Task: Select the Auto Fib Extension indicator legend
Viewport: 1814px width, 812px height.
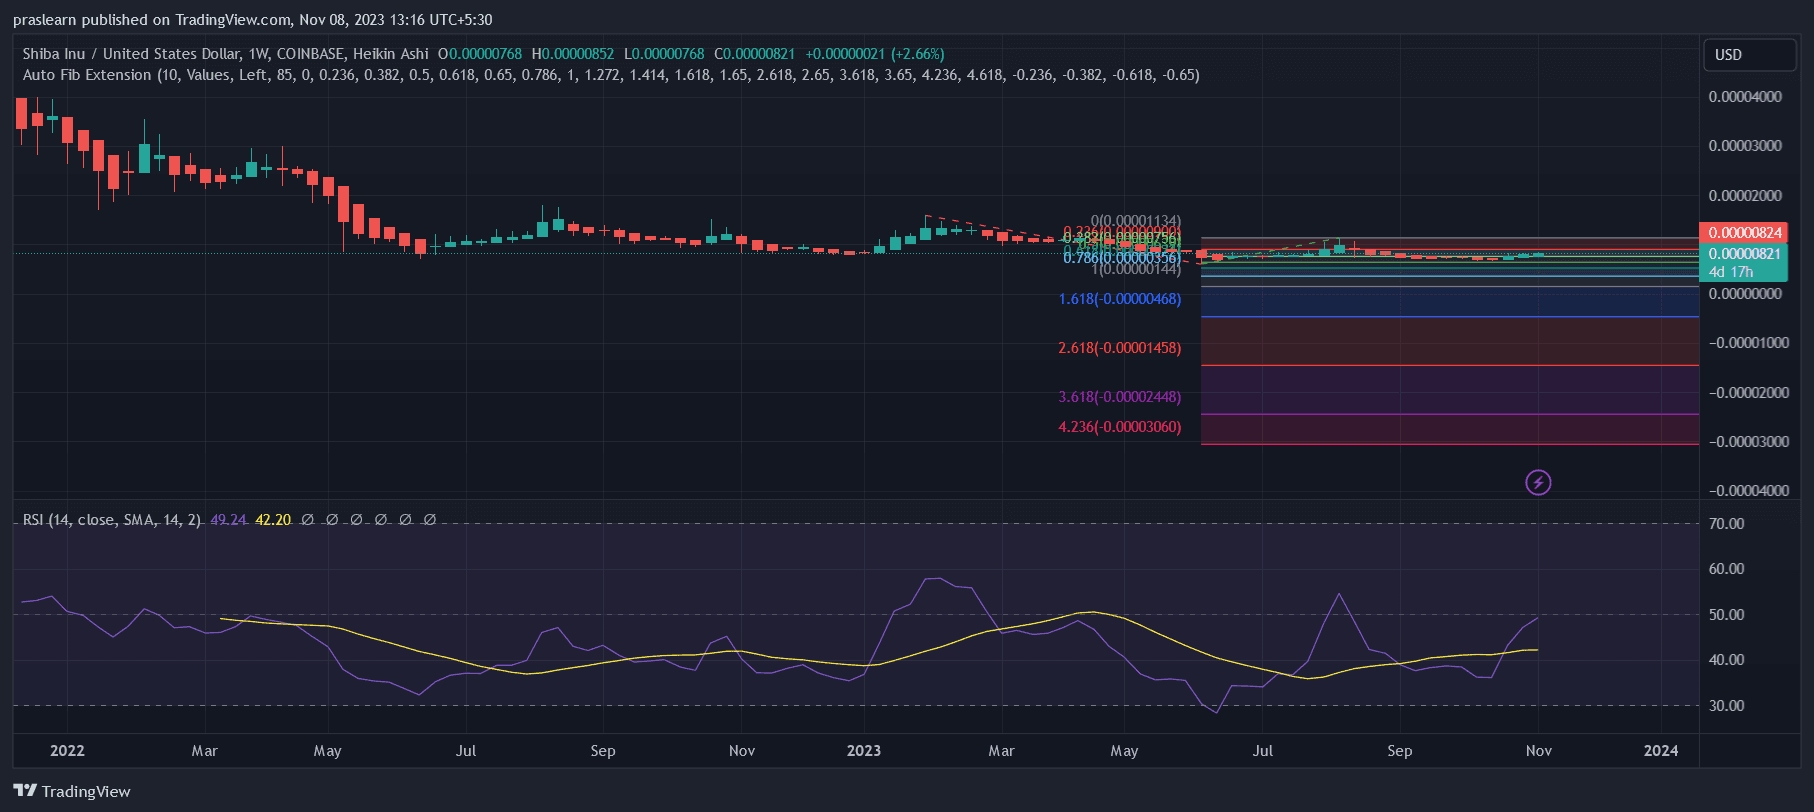Action: 87,75
